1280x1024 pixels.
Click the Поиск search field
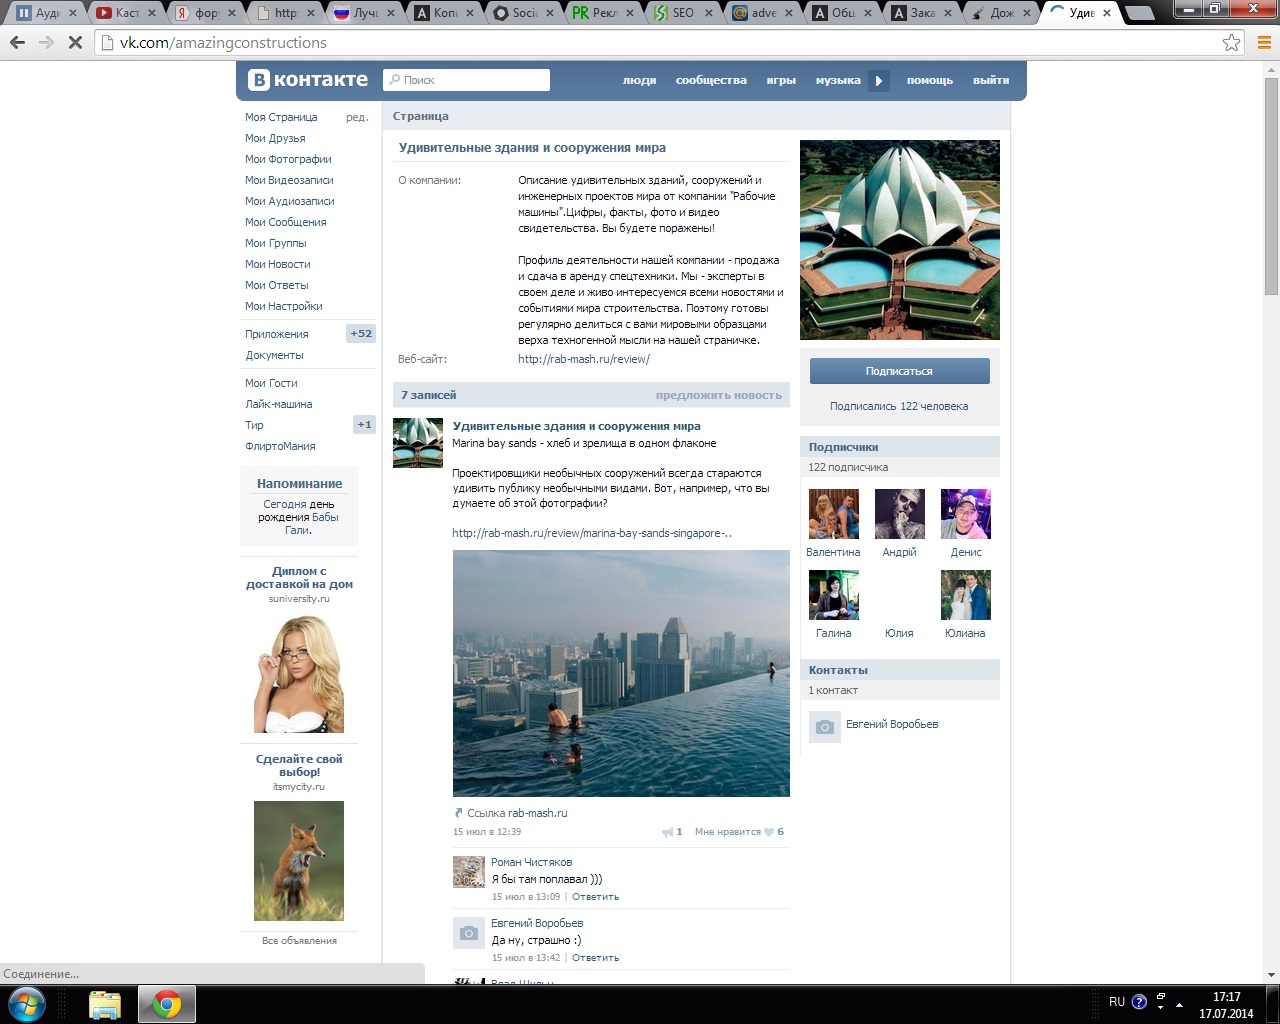(x=467, y=80)
